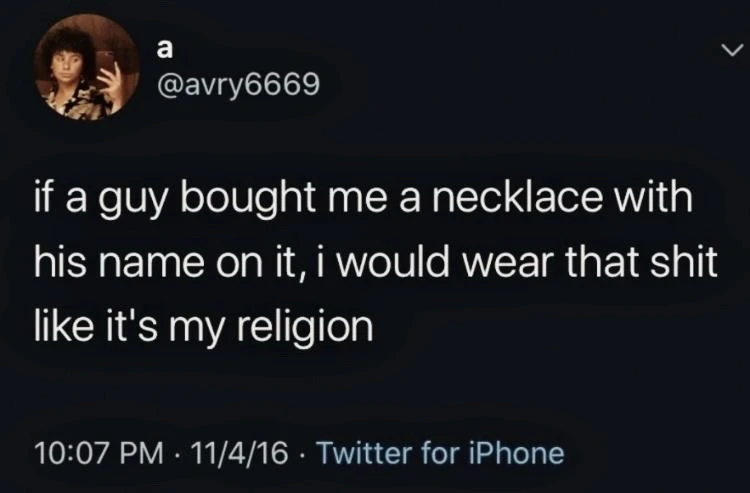Viewport: 750px width, 493px height.
Task: Open the profile via display name "a"
Action: coord(165,48)
